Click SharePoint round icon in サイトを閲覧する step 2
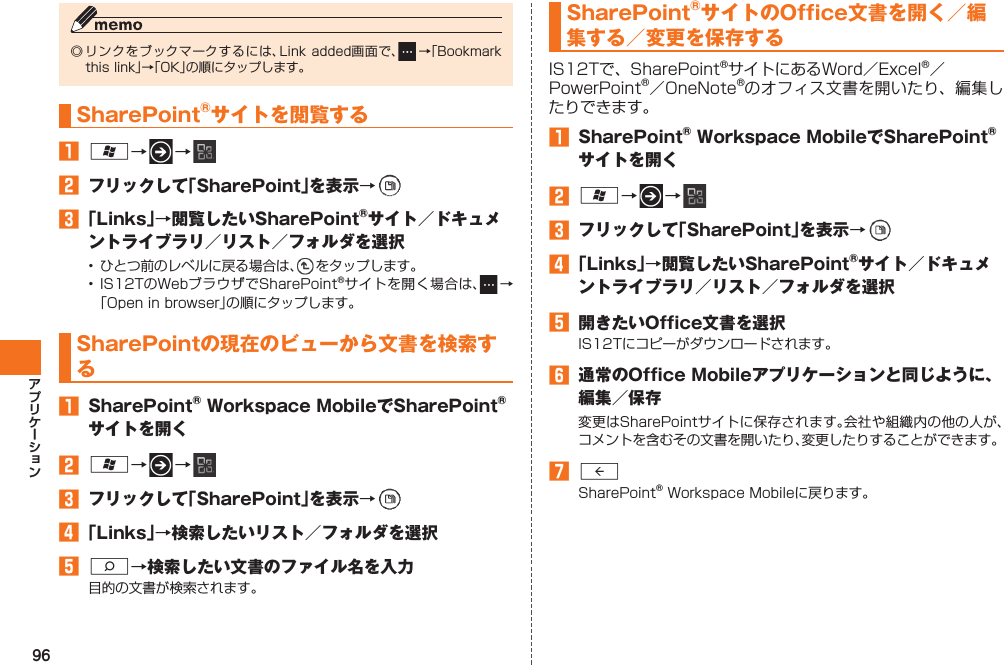 (389, 186)
